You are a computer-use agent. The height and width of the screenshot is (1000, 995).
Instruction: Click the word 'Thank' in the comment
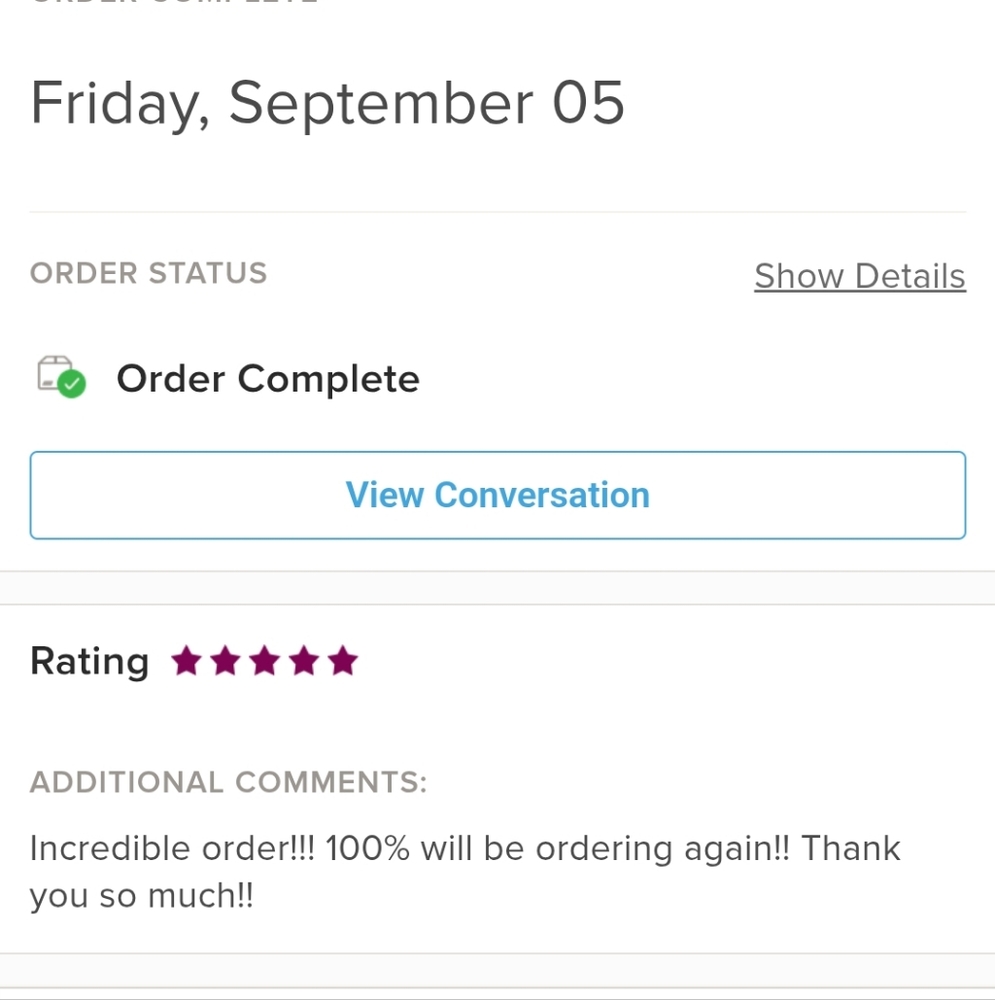click(850, 848)
